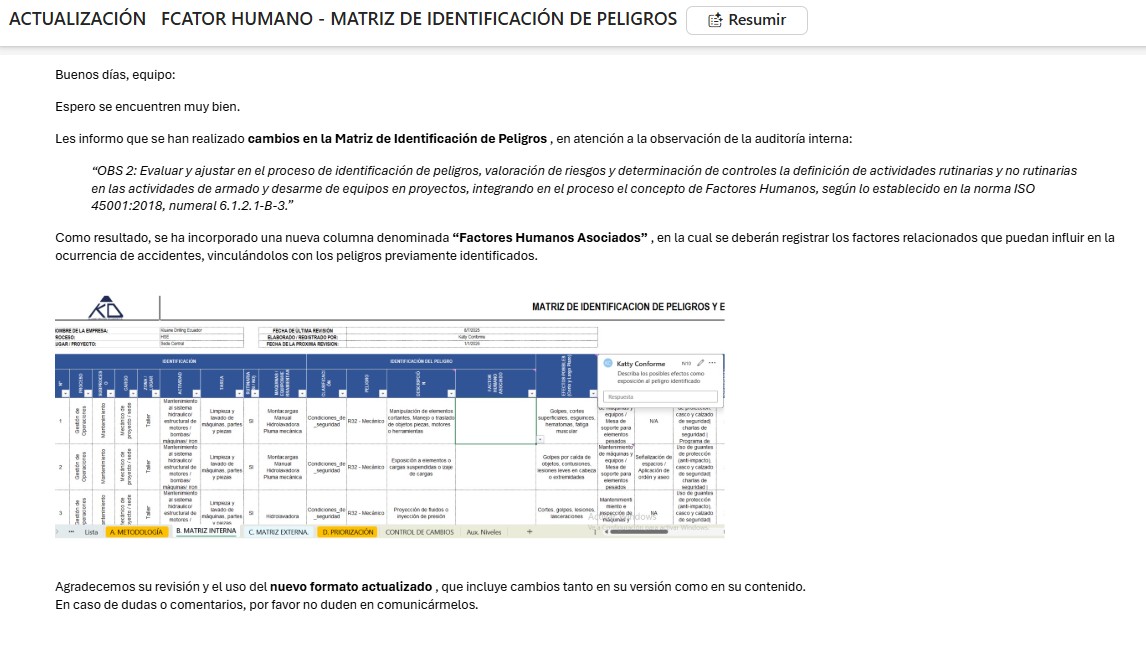The image size is (1146, 646).
Task: Click into the Respuesta reply field
Action: [x=660, y=396]
